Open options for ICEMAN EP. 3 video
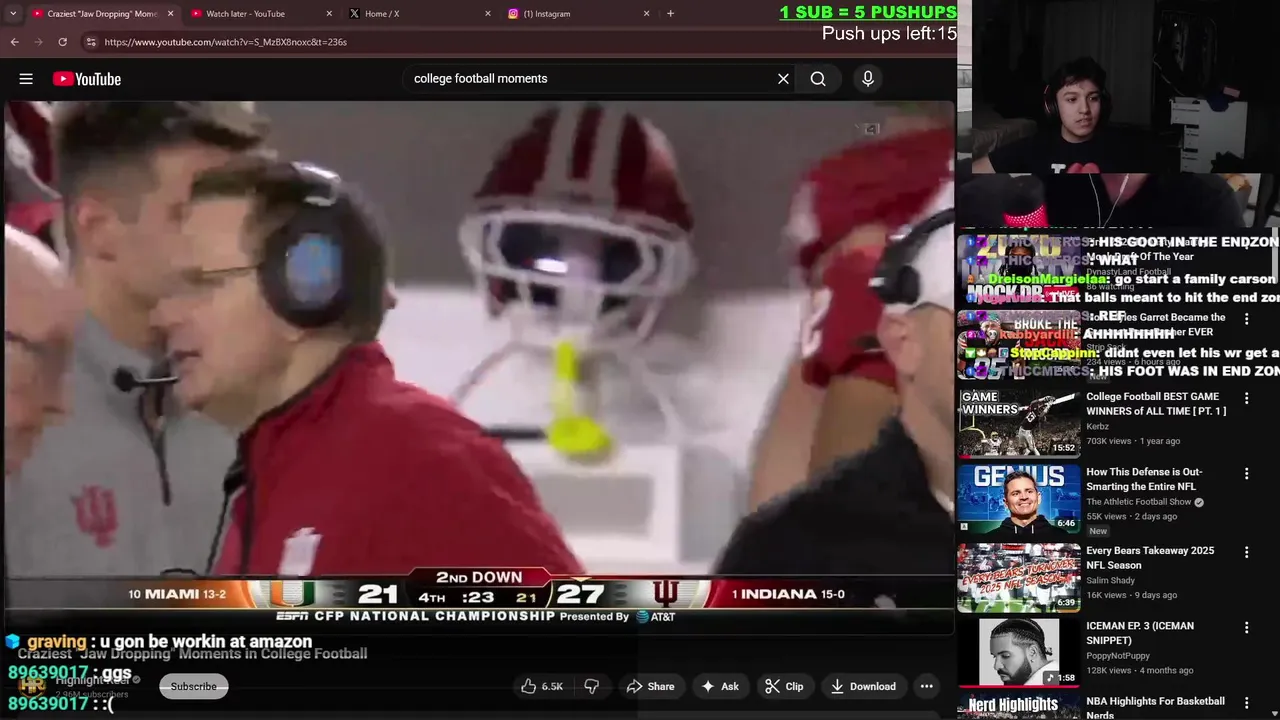 pyautogui.click(x=1246, y=628)
